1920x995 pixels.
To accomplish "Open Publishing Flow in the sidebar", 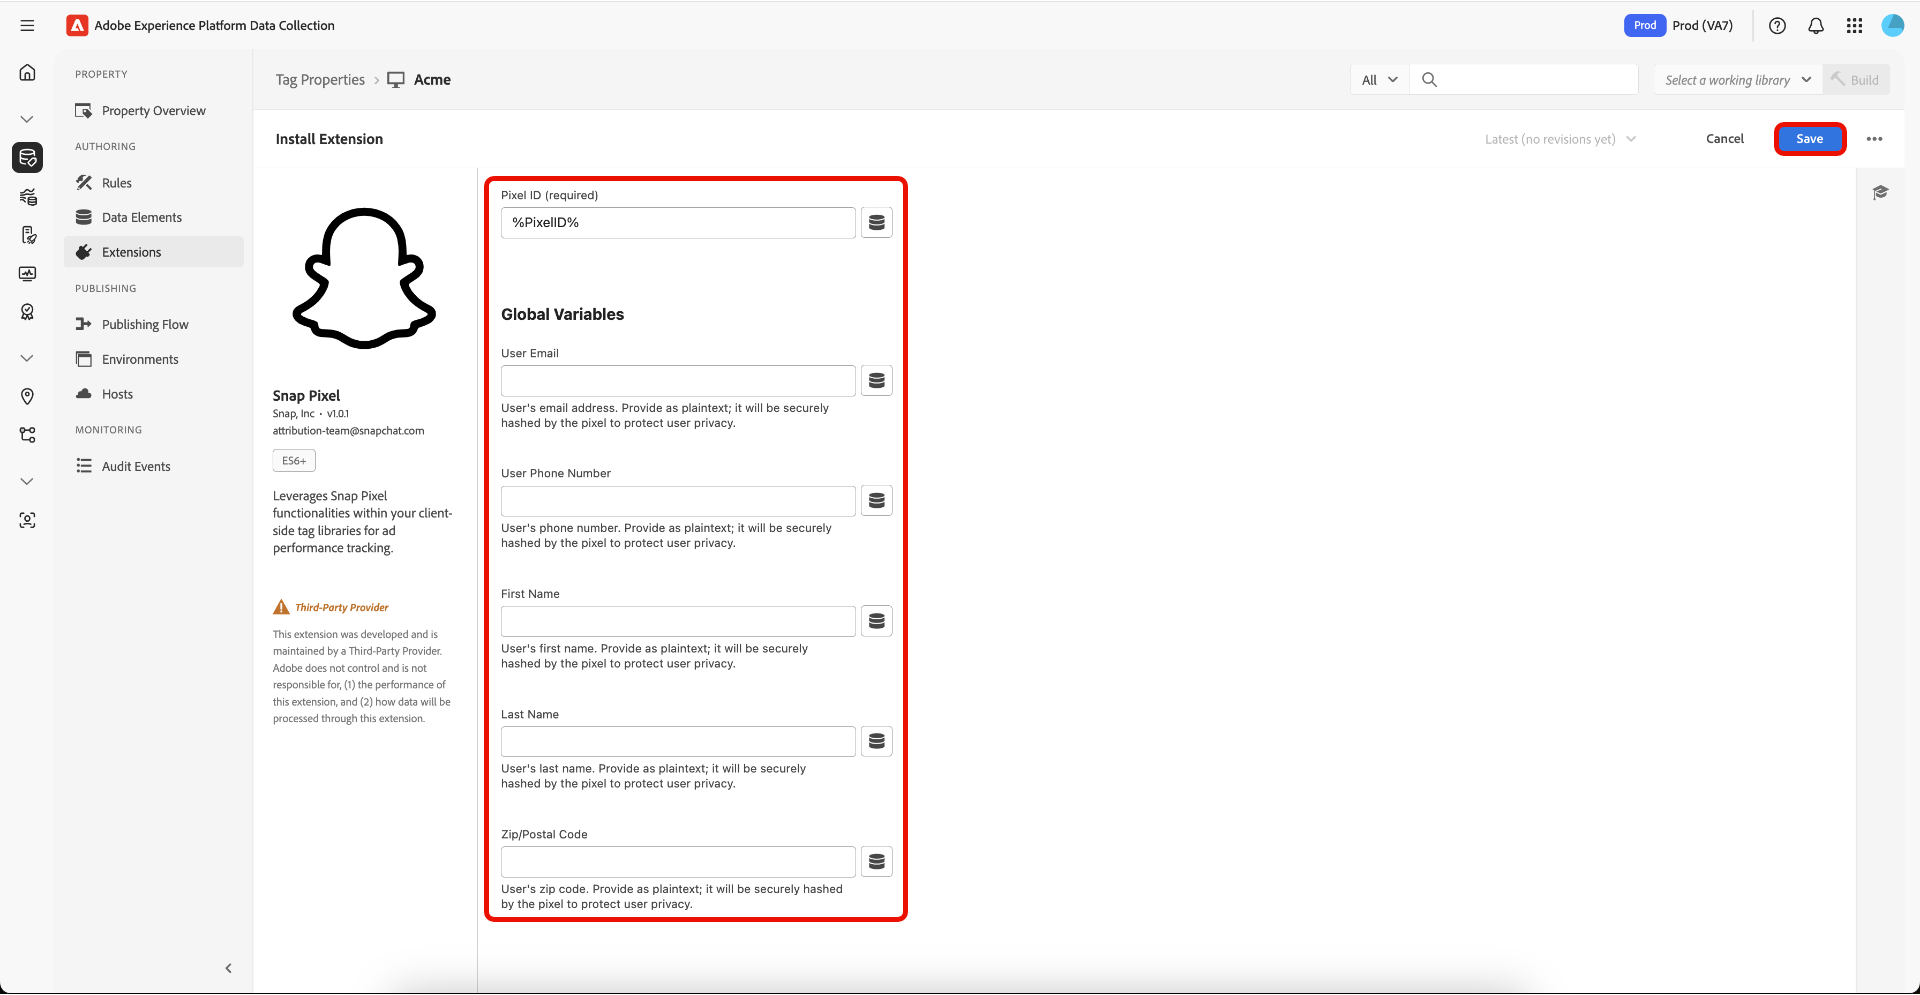I will coord(154,325).
